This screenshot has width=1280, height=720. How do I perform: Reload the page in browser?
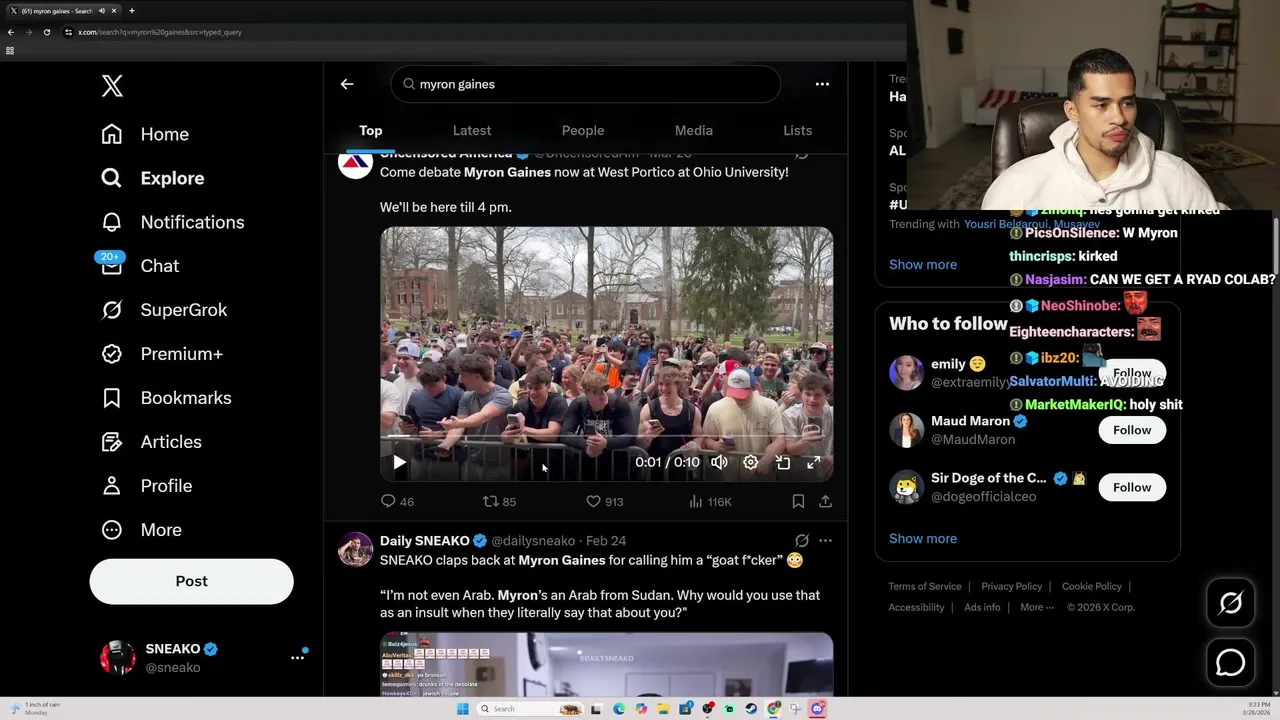46,32
